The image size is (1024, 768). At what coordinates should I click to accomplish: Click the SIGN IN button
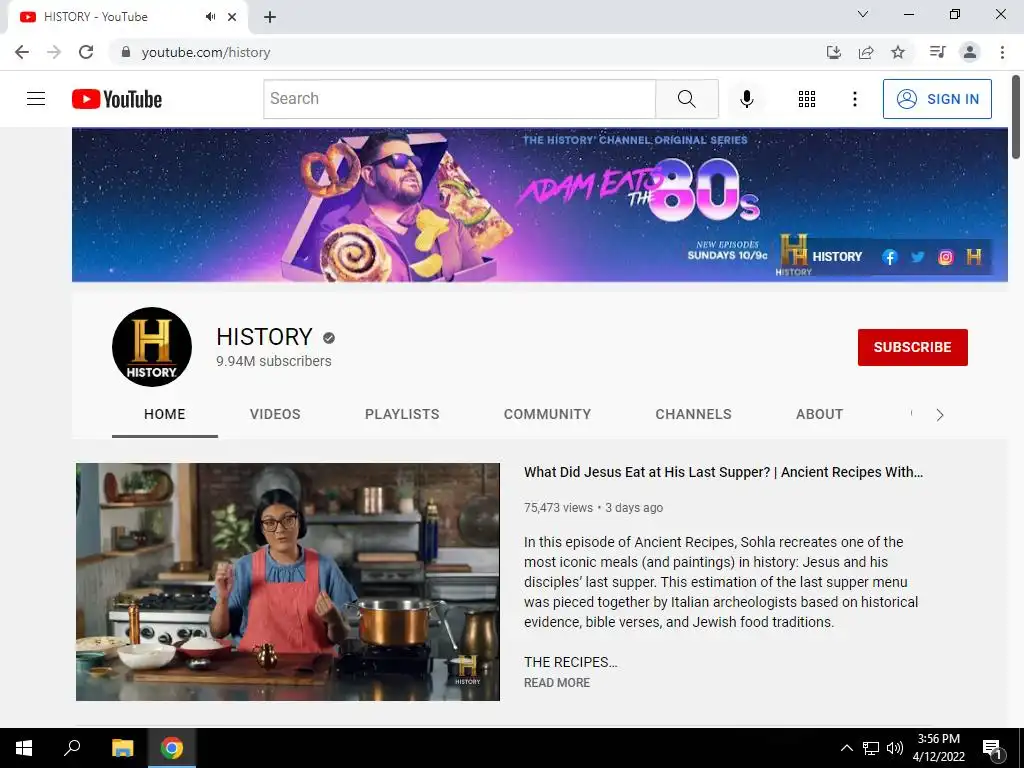point(937,99)
